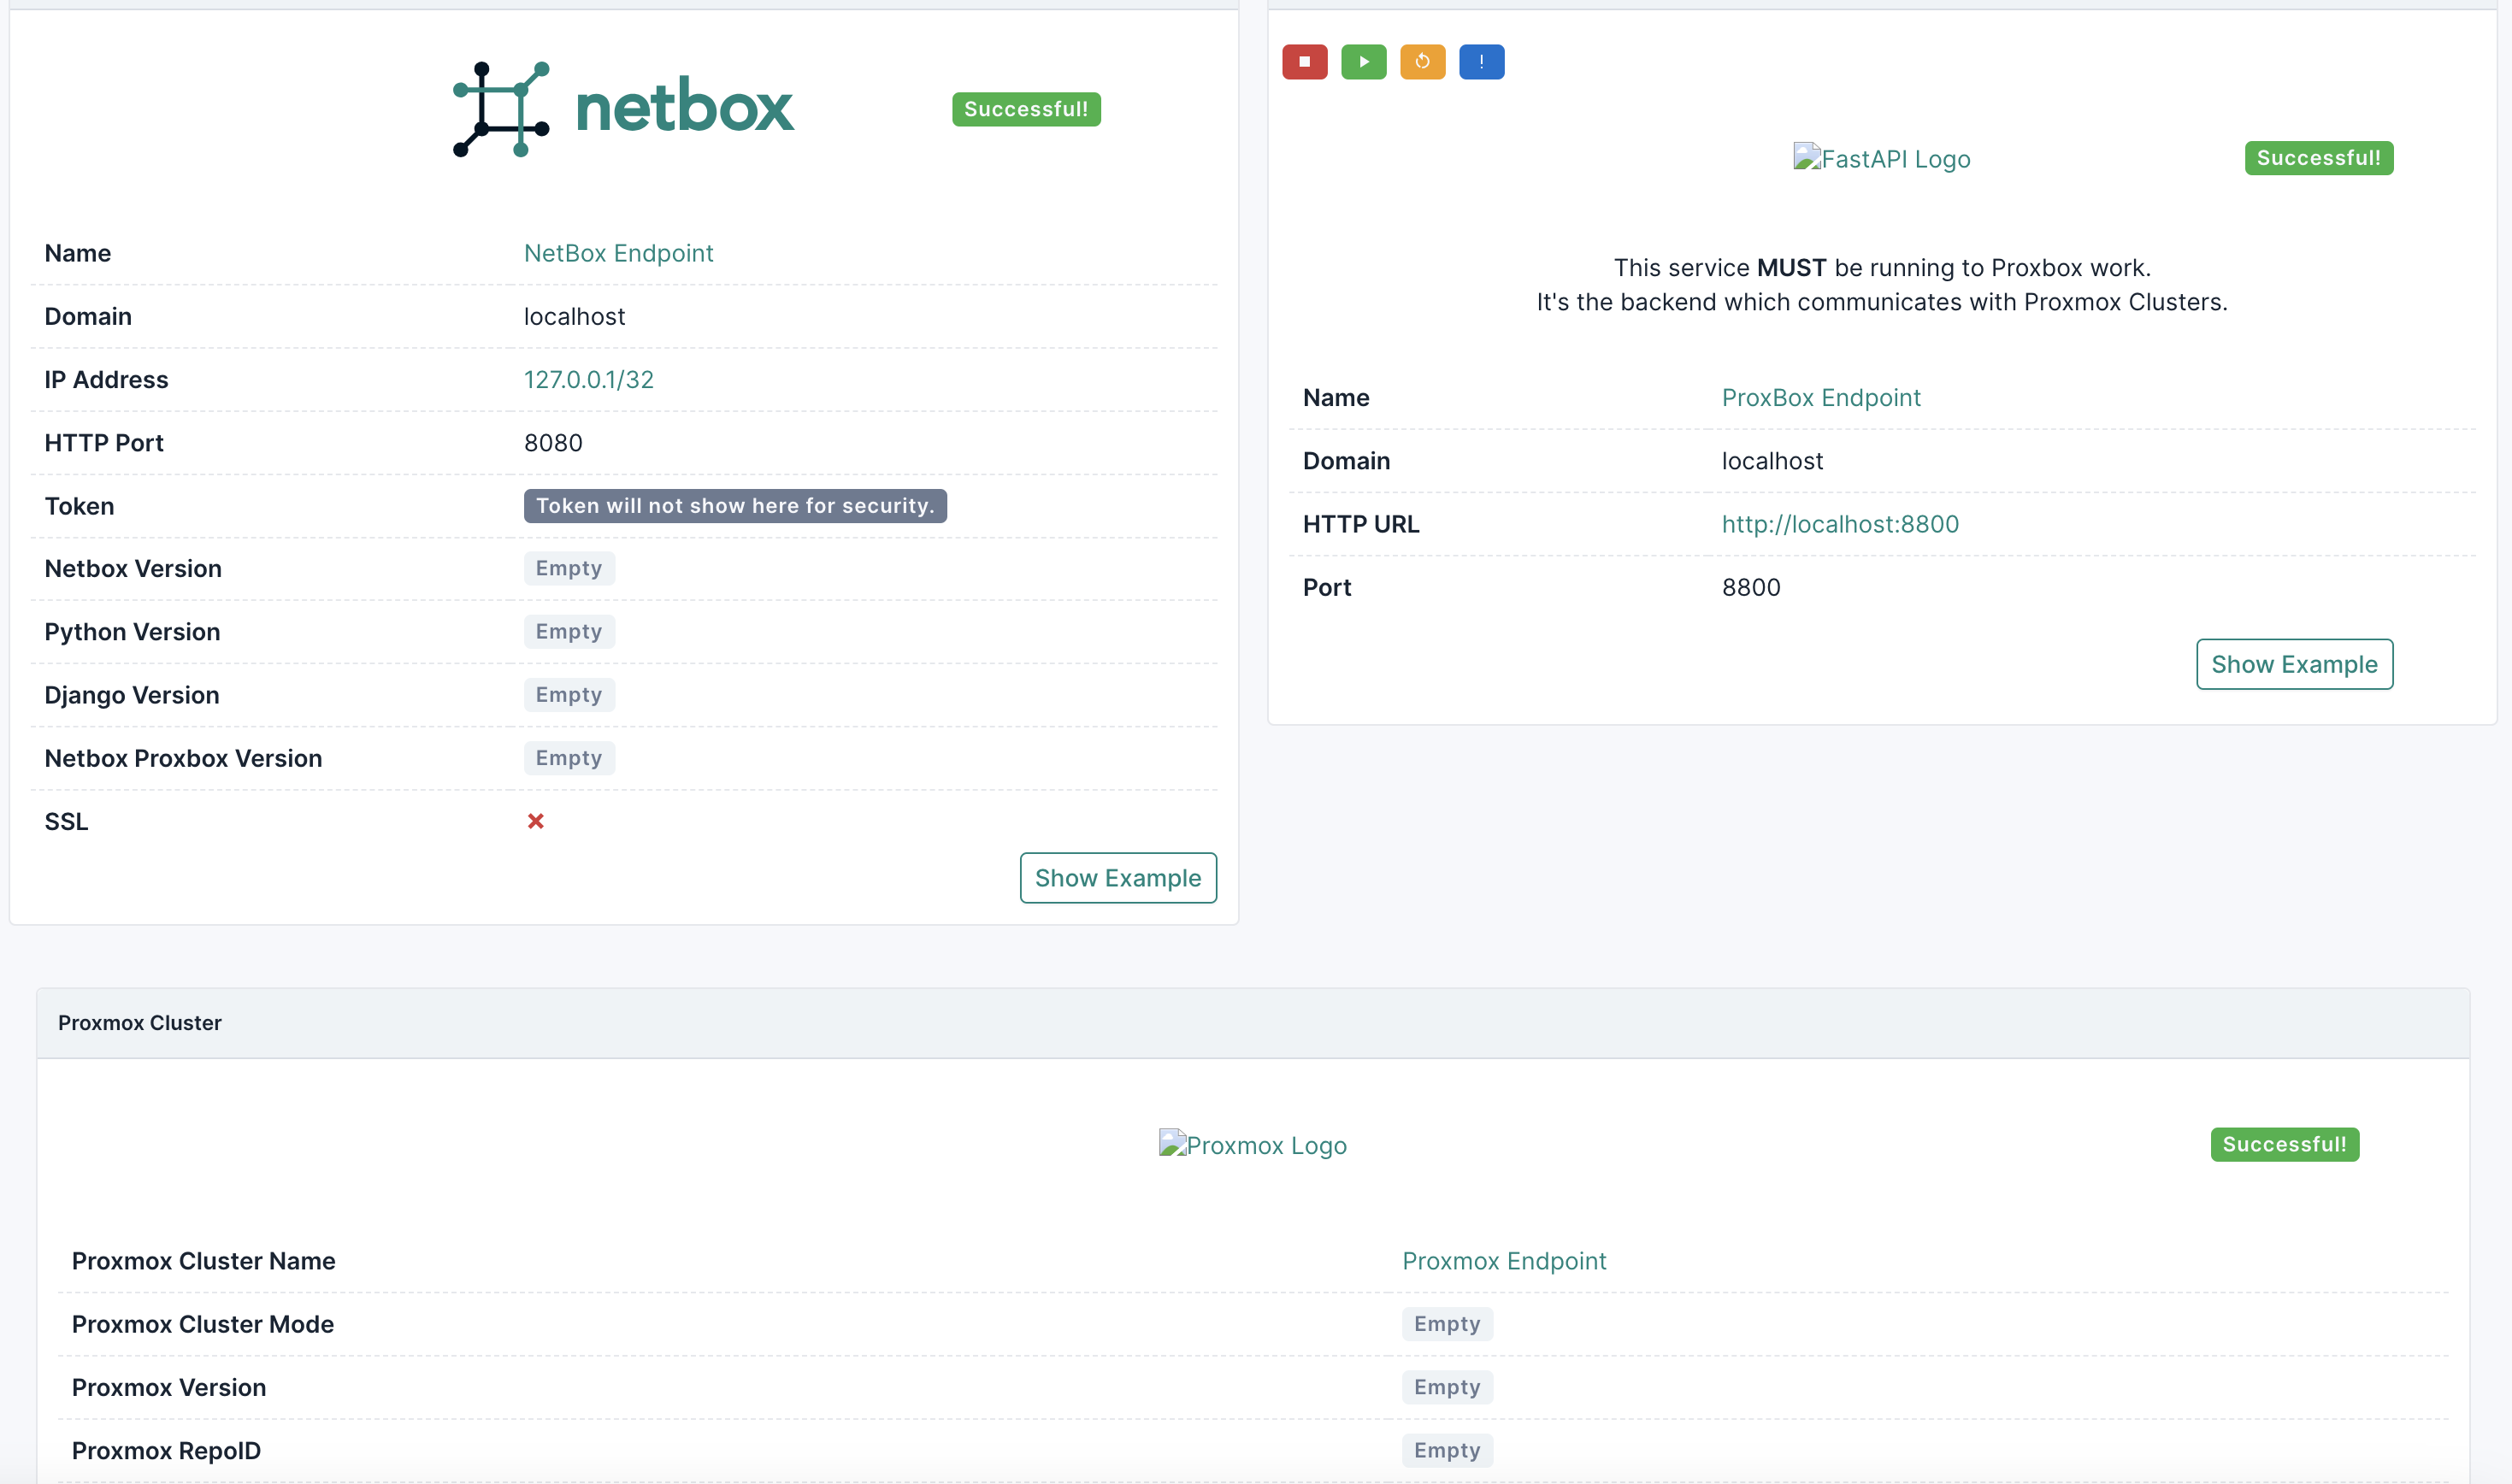This screenshot has width=2512, height=1484.
Task: Click the SSL row label
Action: [x=66, y=821]
